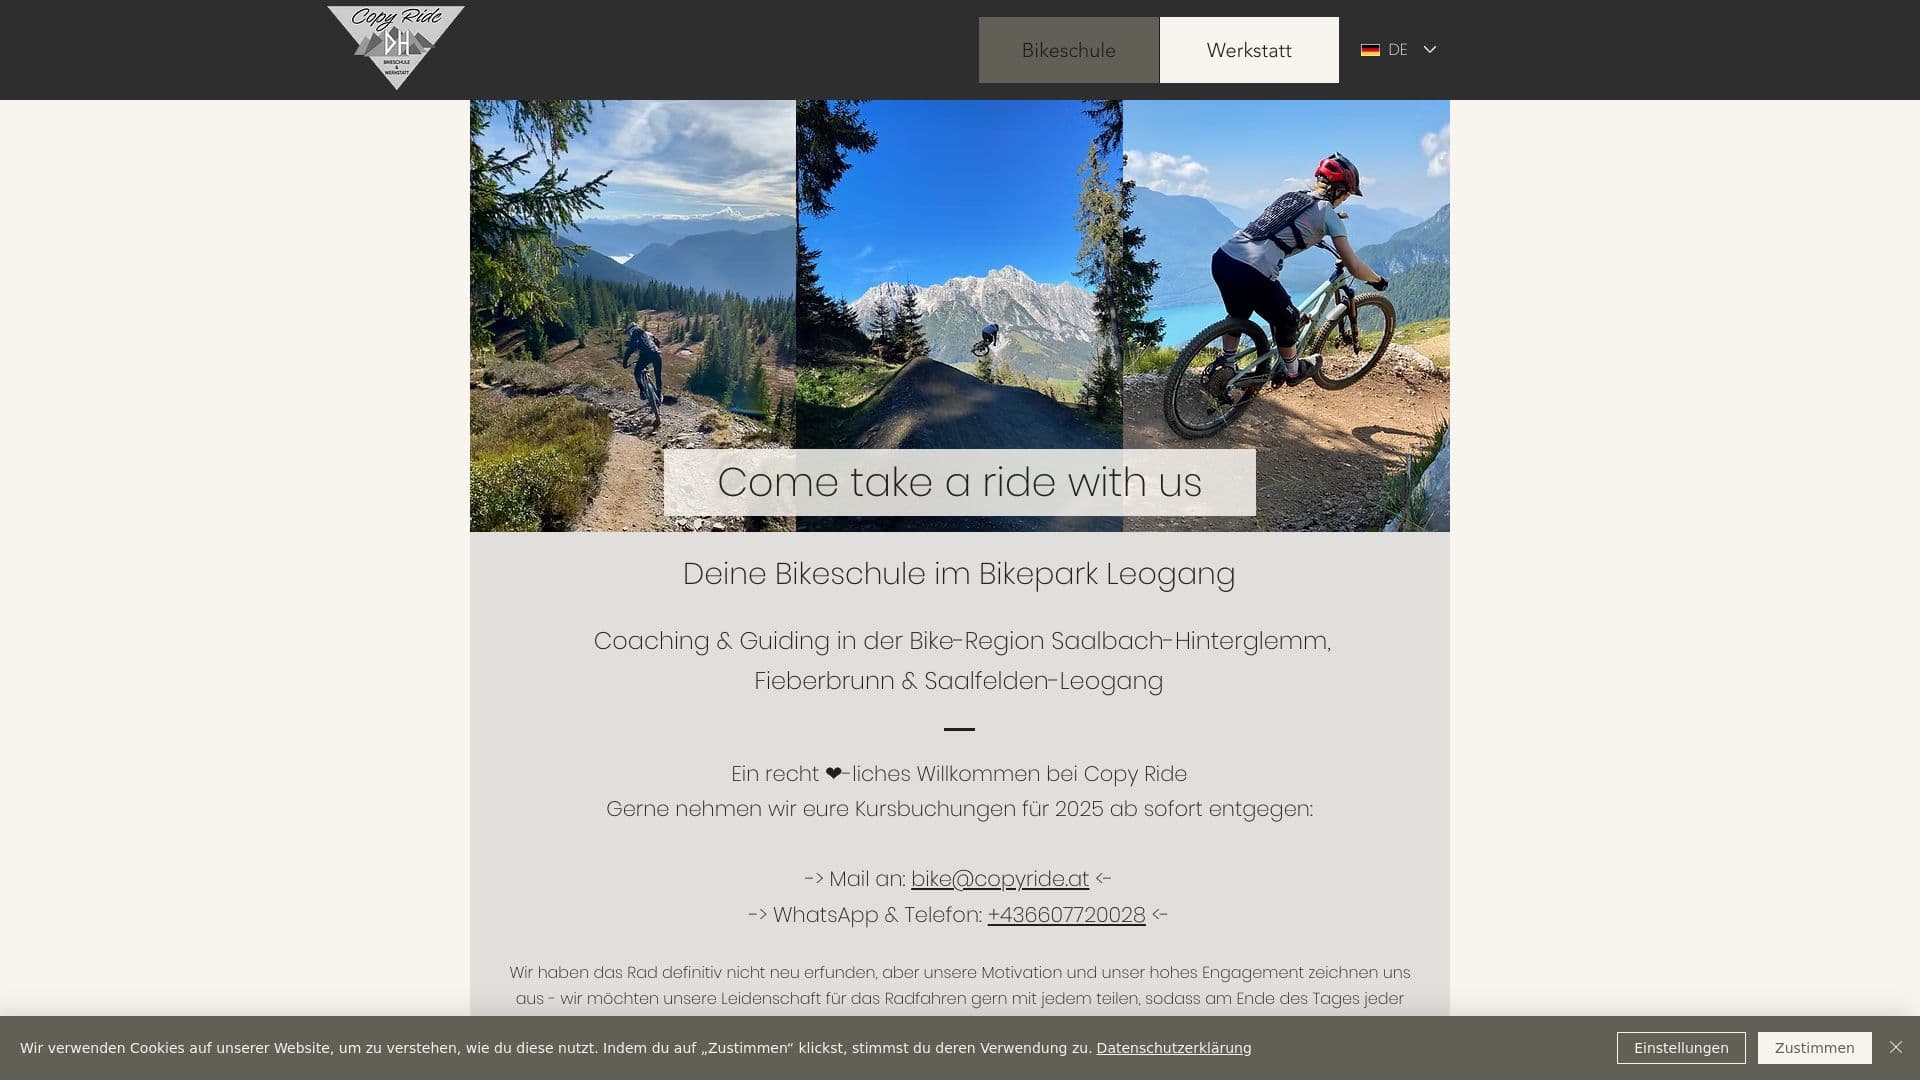Dismiss the cookie banner with X
Viewport: 1920px width, 1080px height.
(x=1896, y=1047)
